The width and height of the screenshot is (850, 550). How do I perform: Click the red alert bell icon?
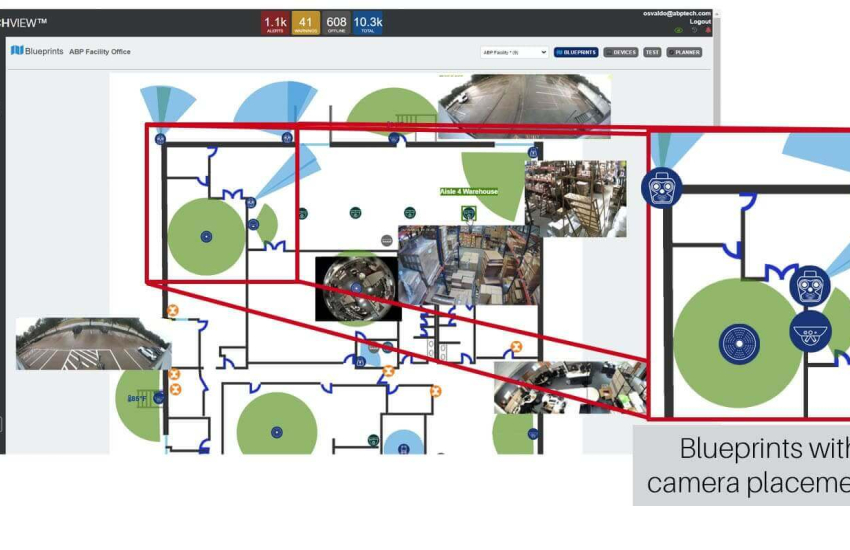click(x=708, y=30)
